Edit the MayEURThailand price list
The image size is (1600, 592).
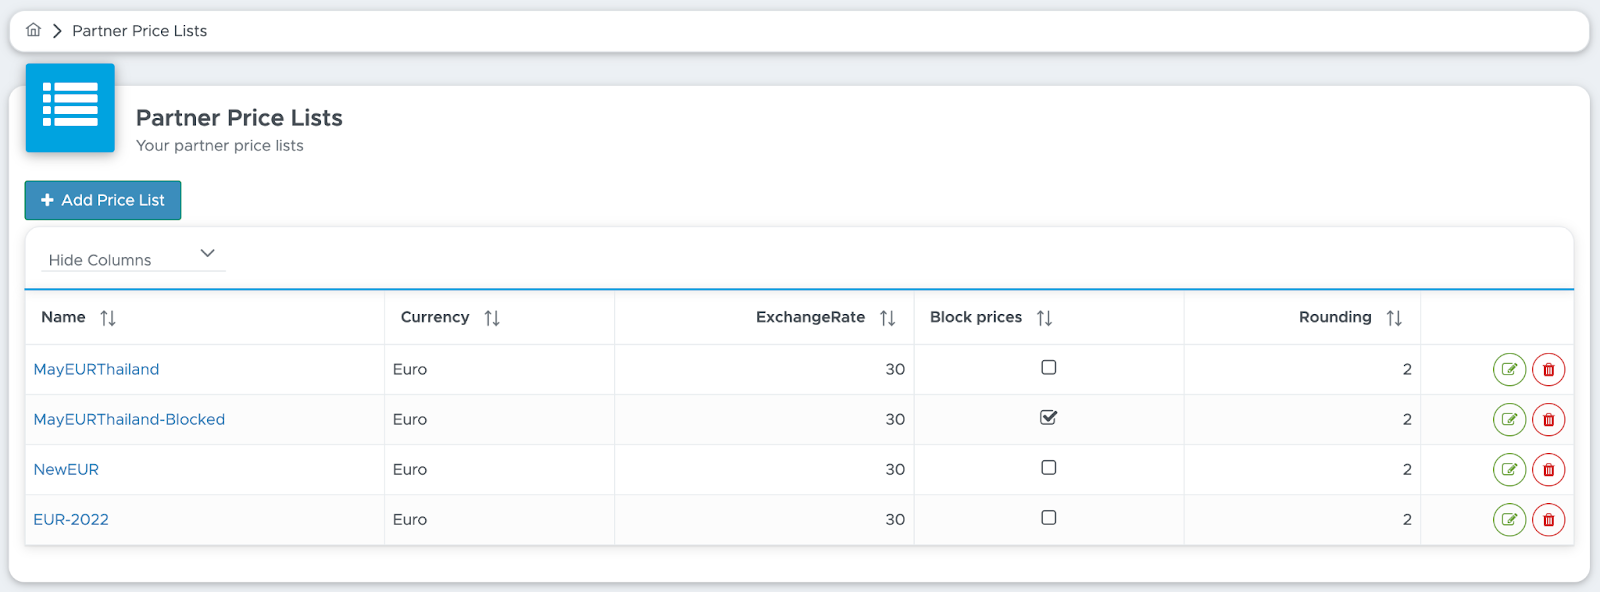1509,370
